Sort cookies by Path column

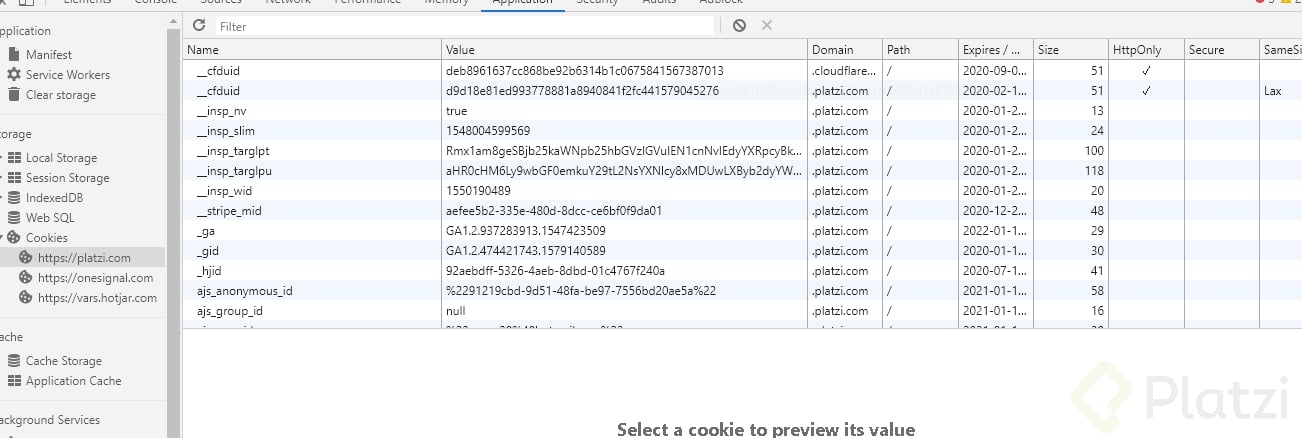tap(919, 50)
